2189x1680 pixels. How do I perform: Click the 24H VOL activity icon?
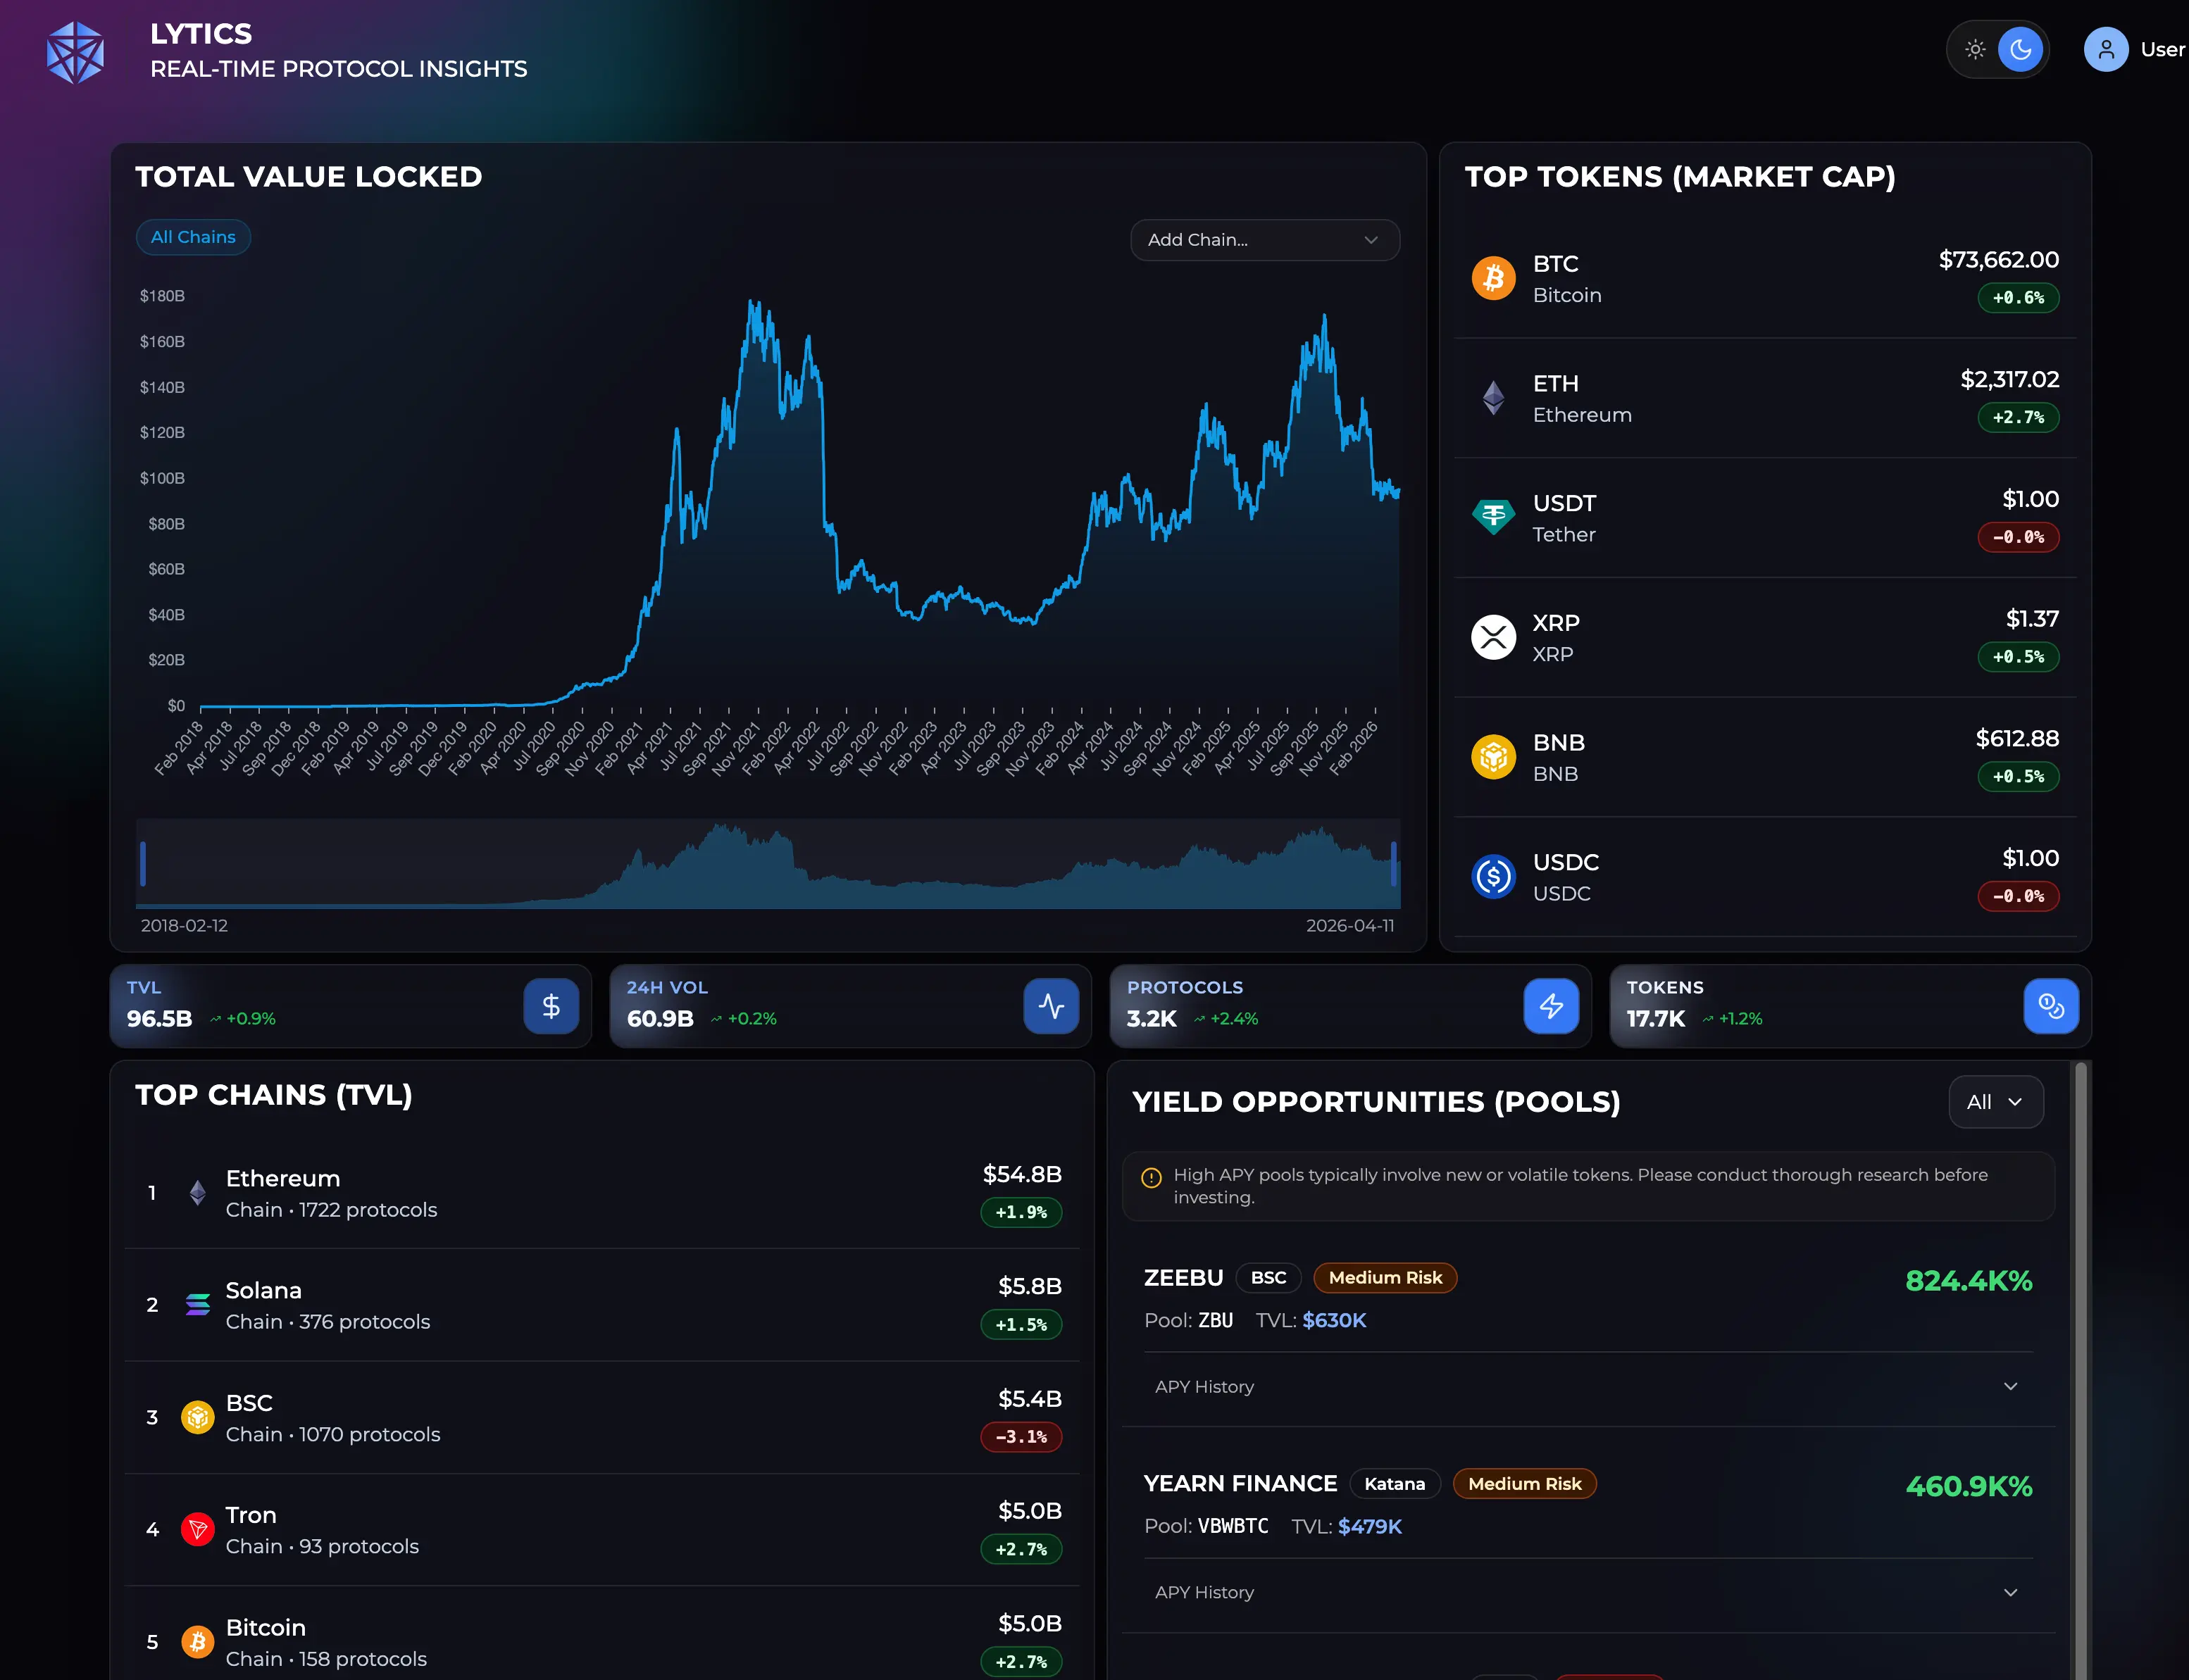[1051, 1006]
